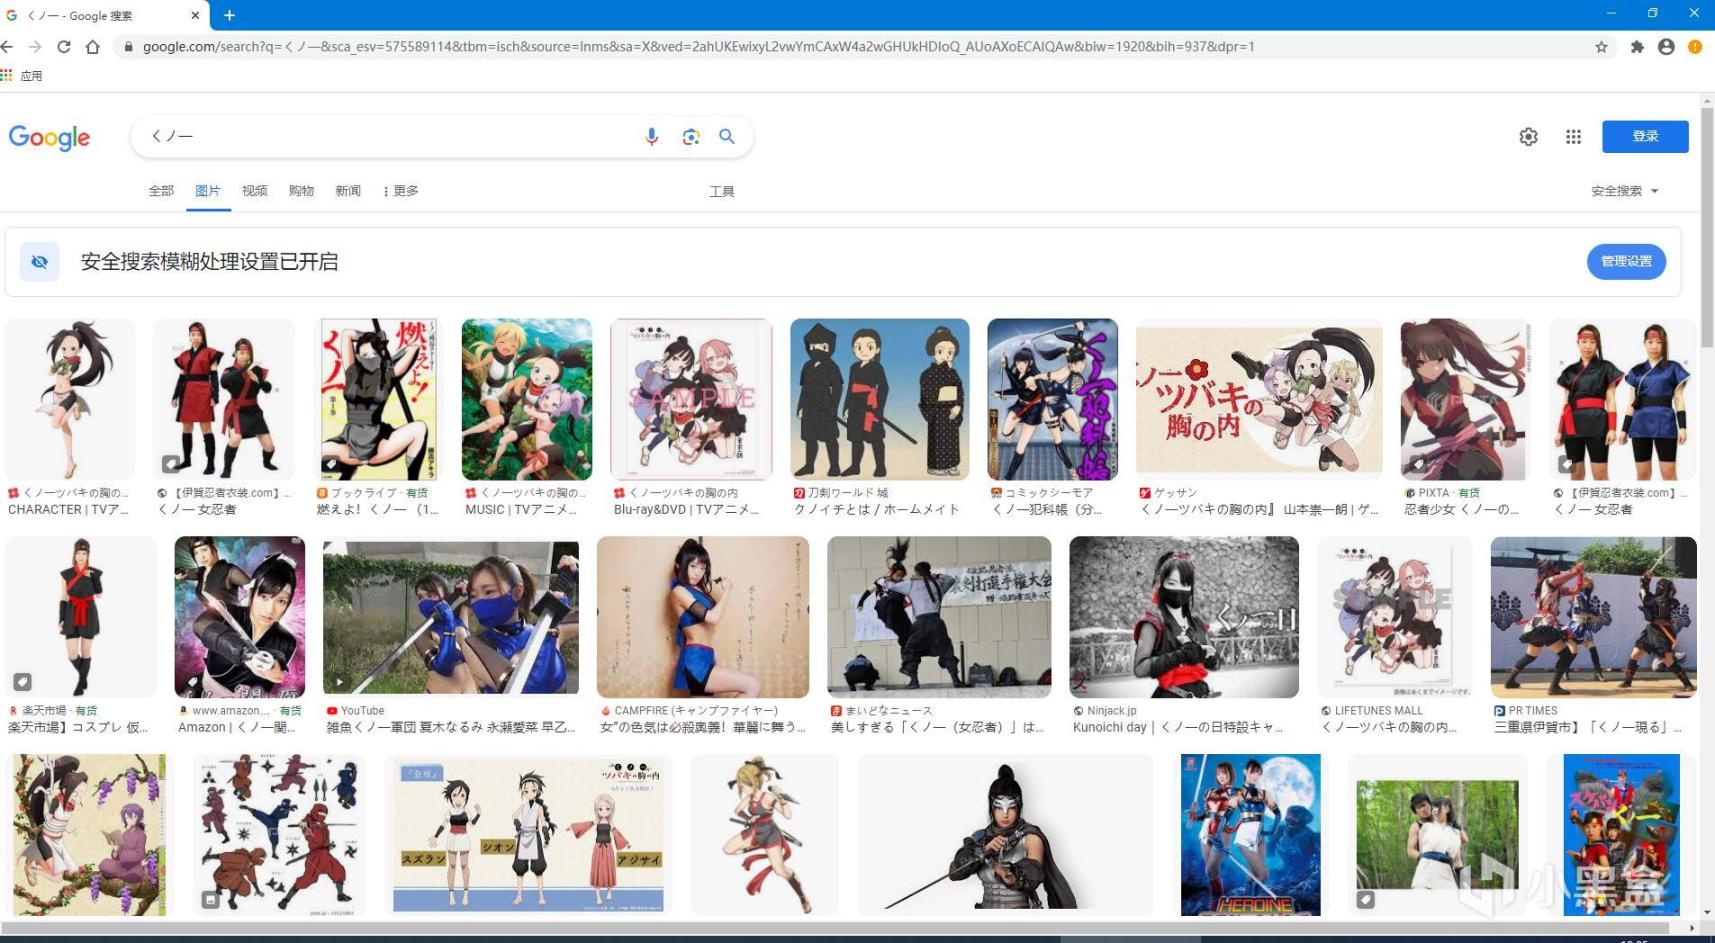Open the PR TIMES 三重県伊賀市 thumbnail
This screenshot has width=1715, height=943.
pyautogui.click(x=1593, y=617)
